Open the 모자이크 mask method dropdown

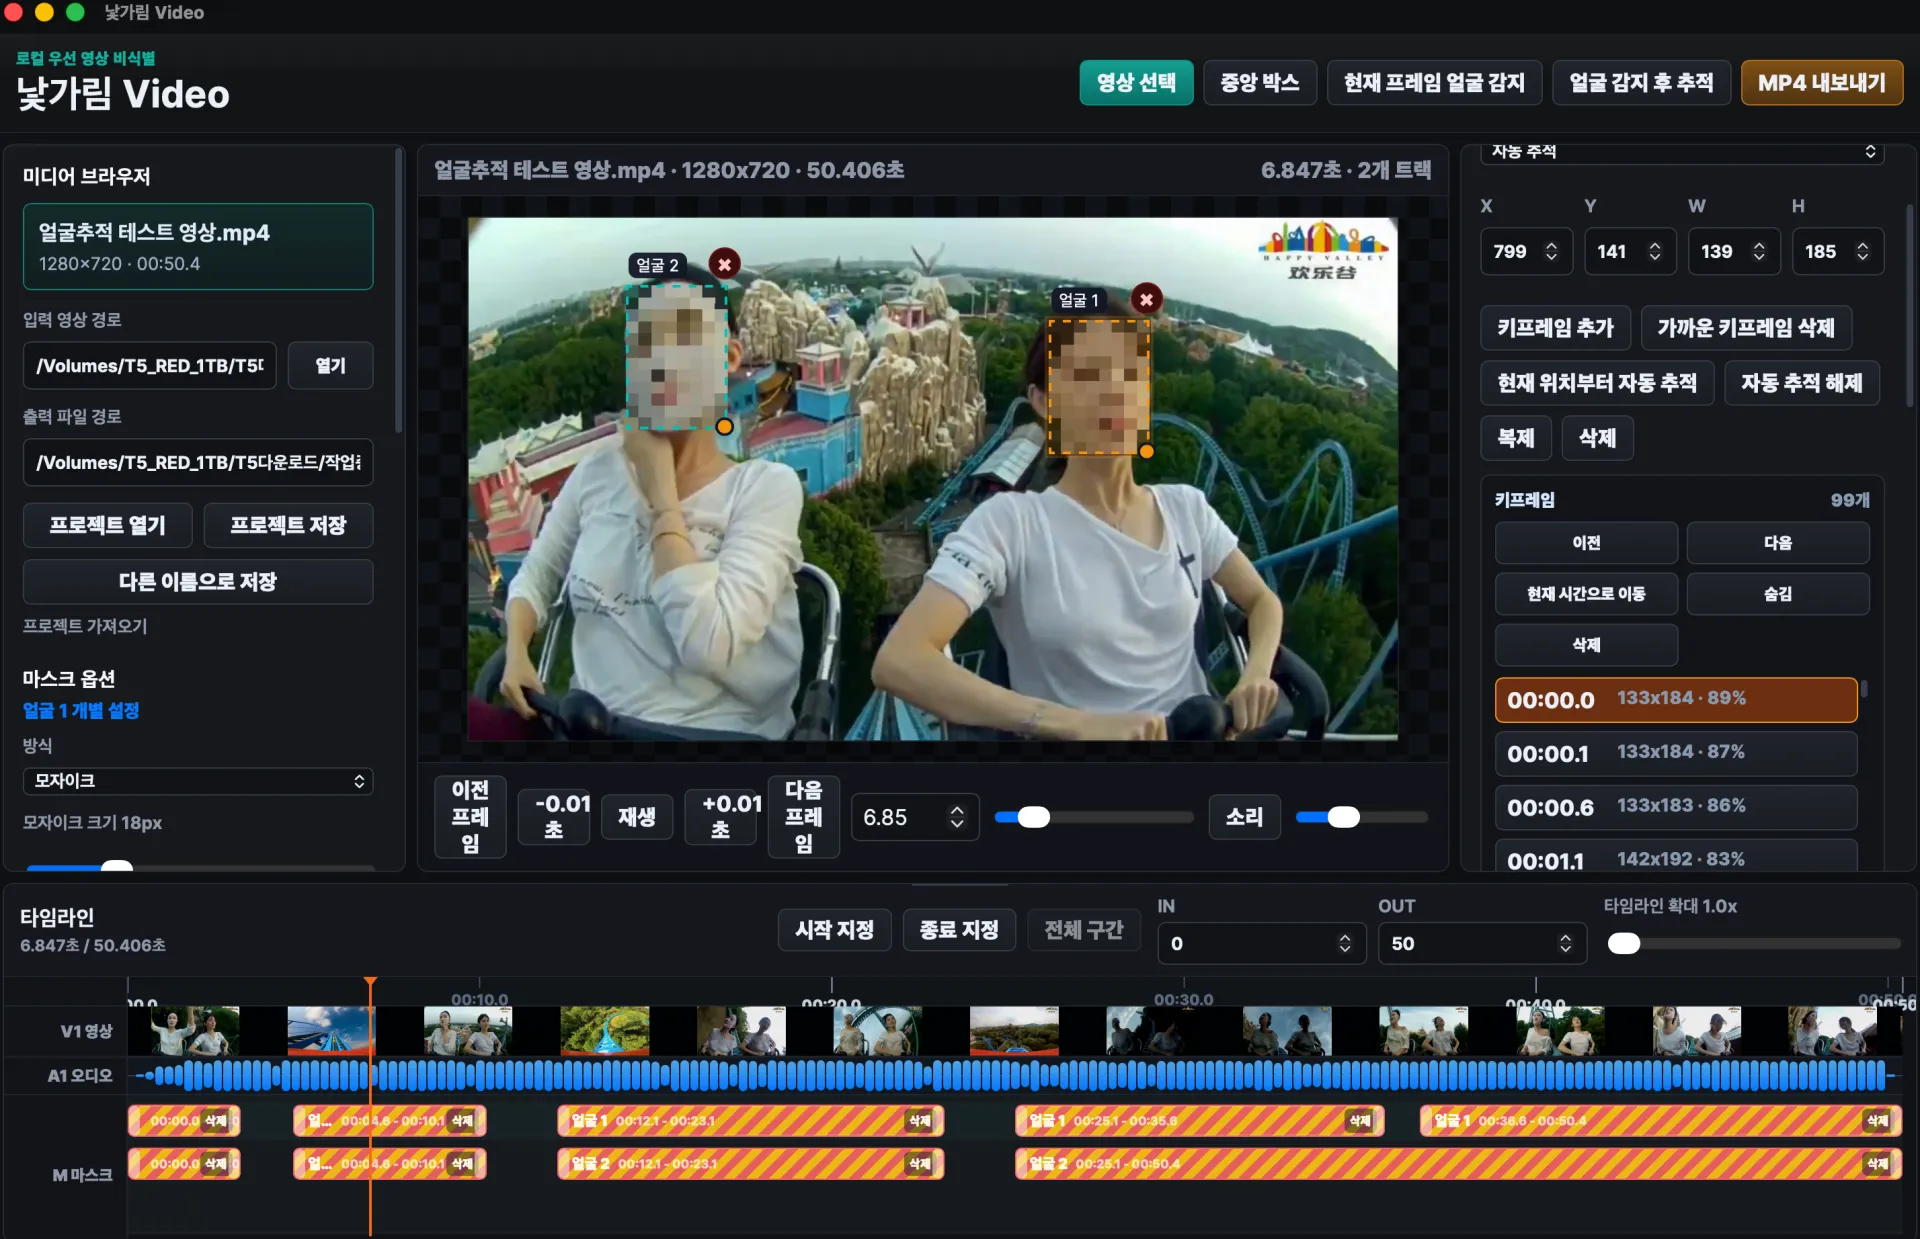pyautogui.click(x=198, y=781)
